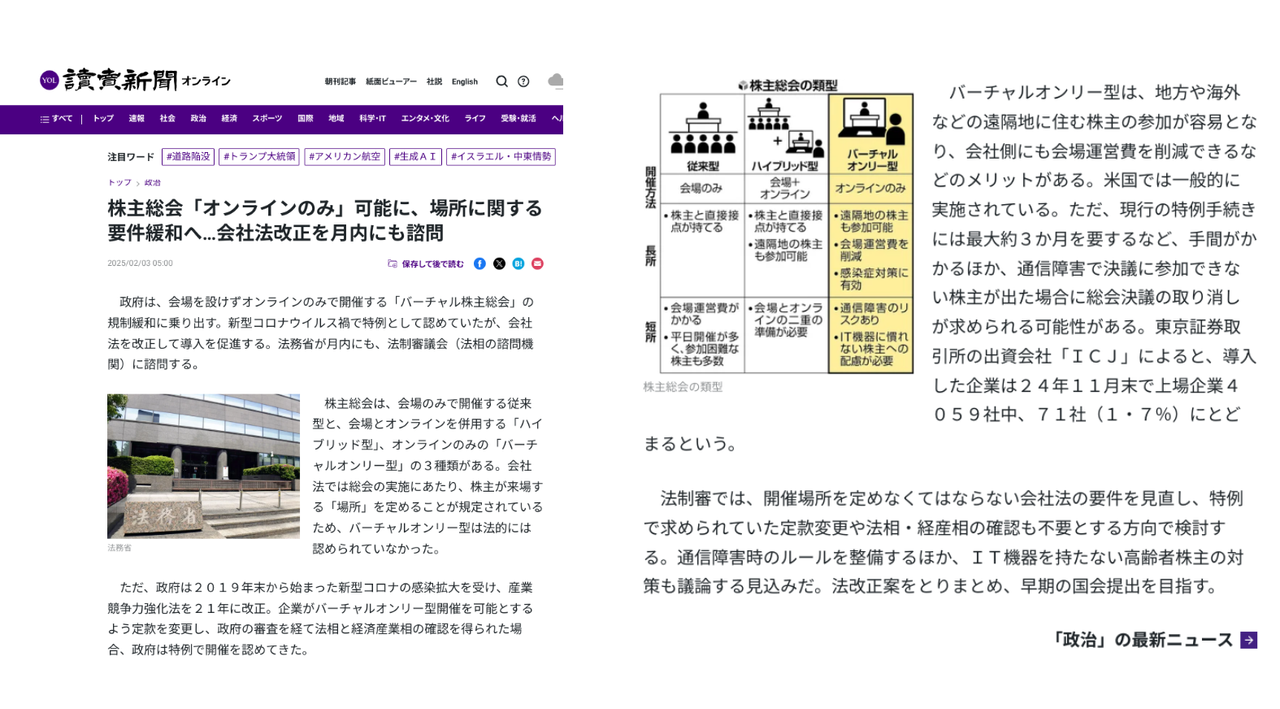The height and width of the screenshot is (709, 1280).
Task: Open 紙面ビューアー from the header
Action: pyautogui.click(x=389, y=82)
